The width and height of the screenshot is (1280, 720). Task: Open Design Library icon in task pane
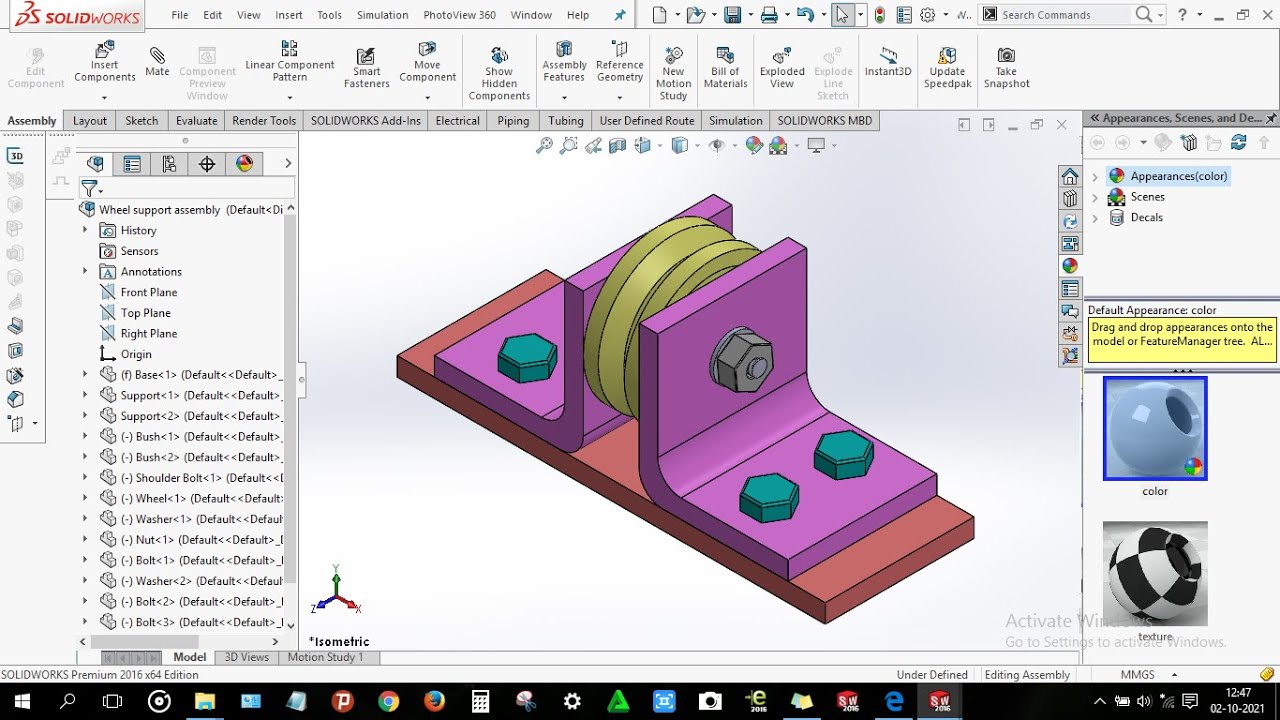[1070, 199]
